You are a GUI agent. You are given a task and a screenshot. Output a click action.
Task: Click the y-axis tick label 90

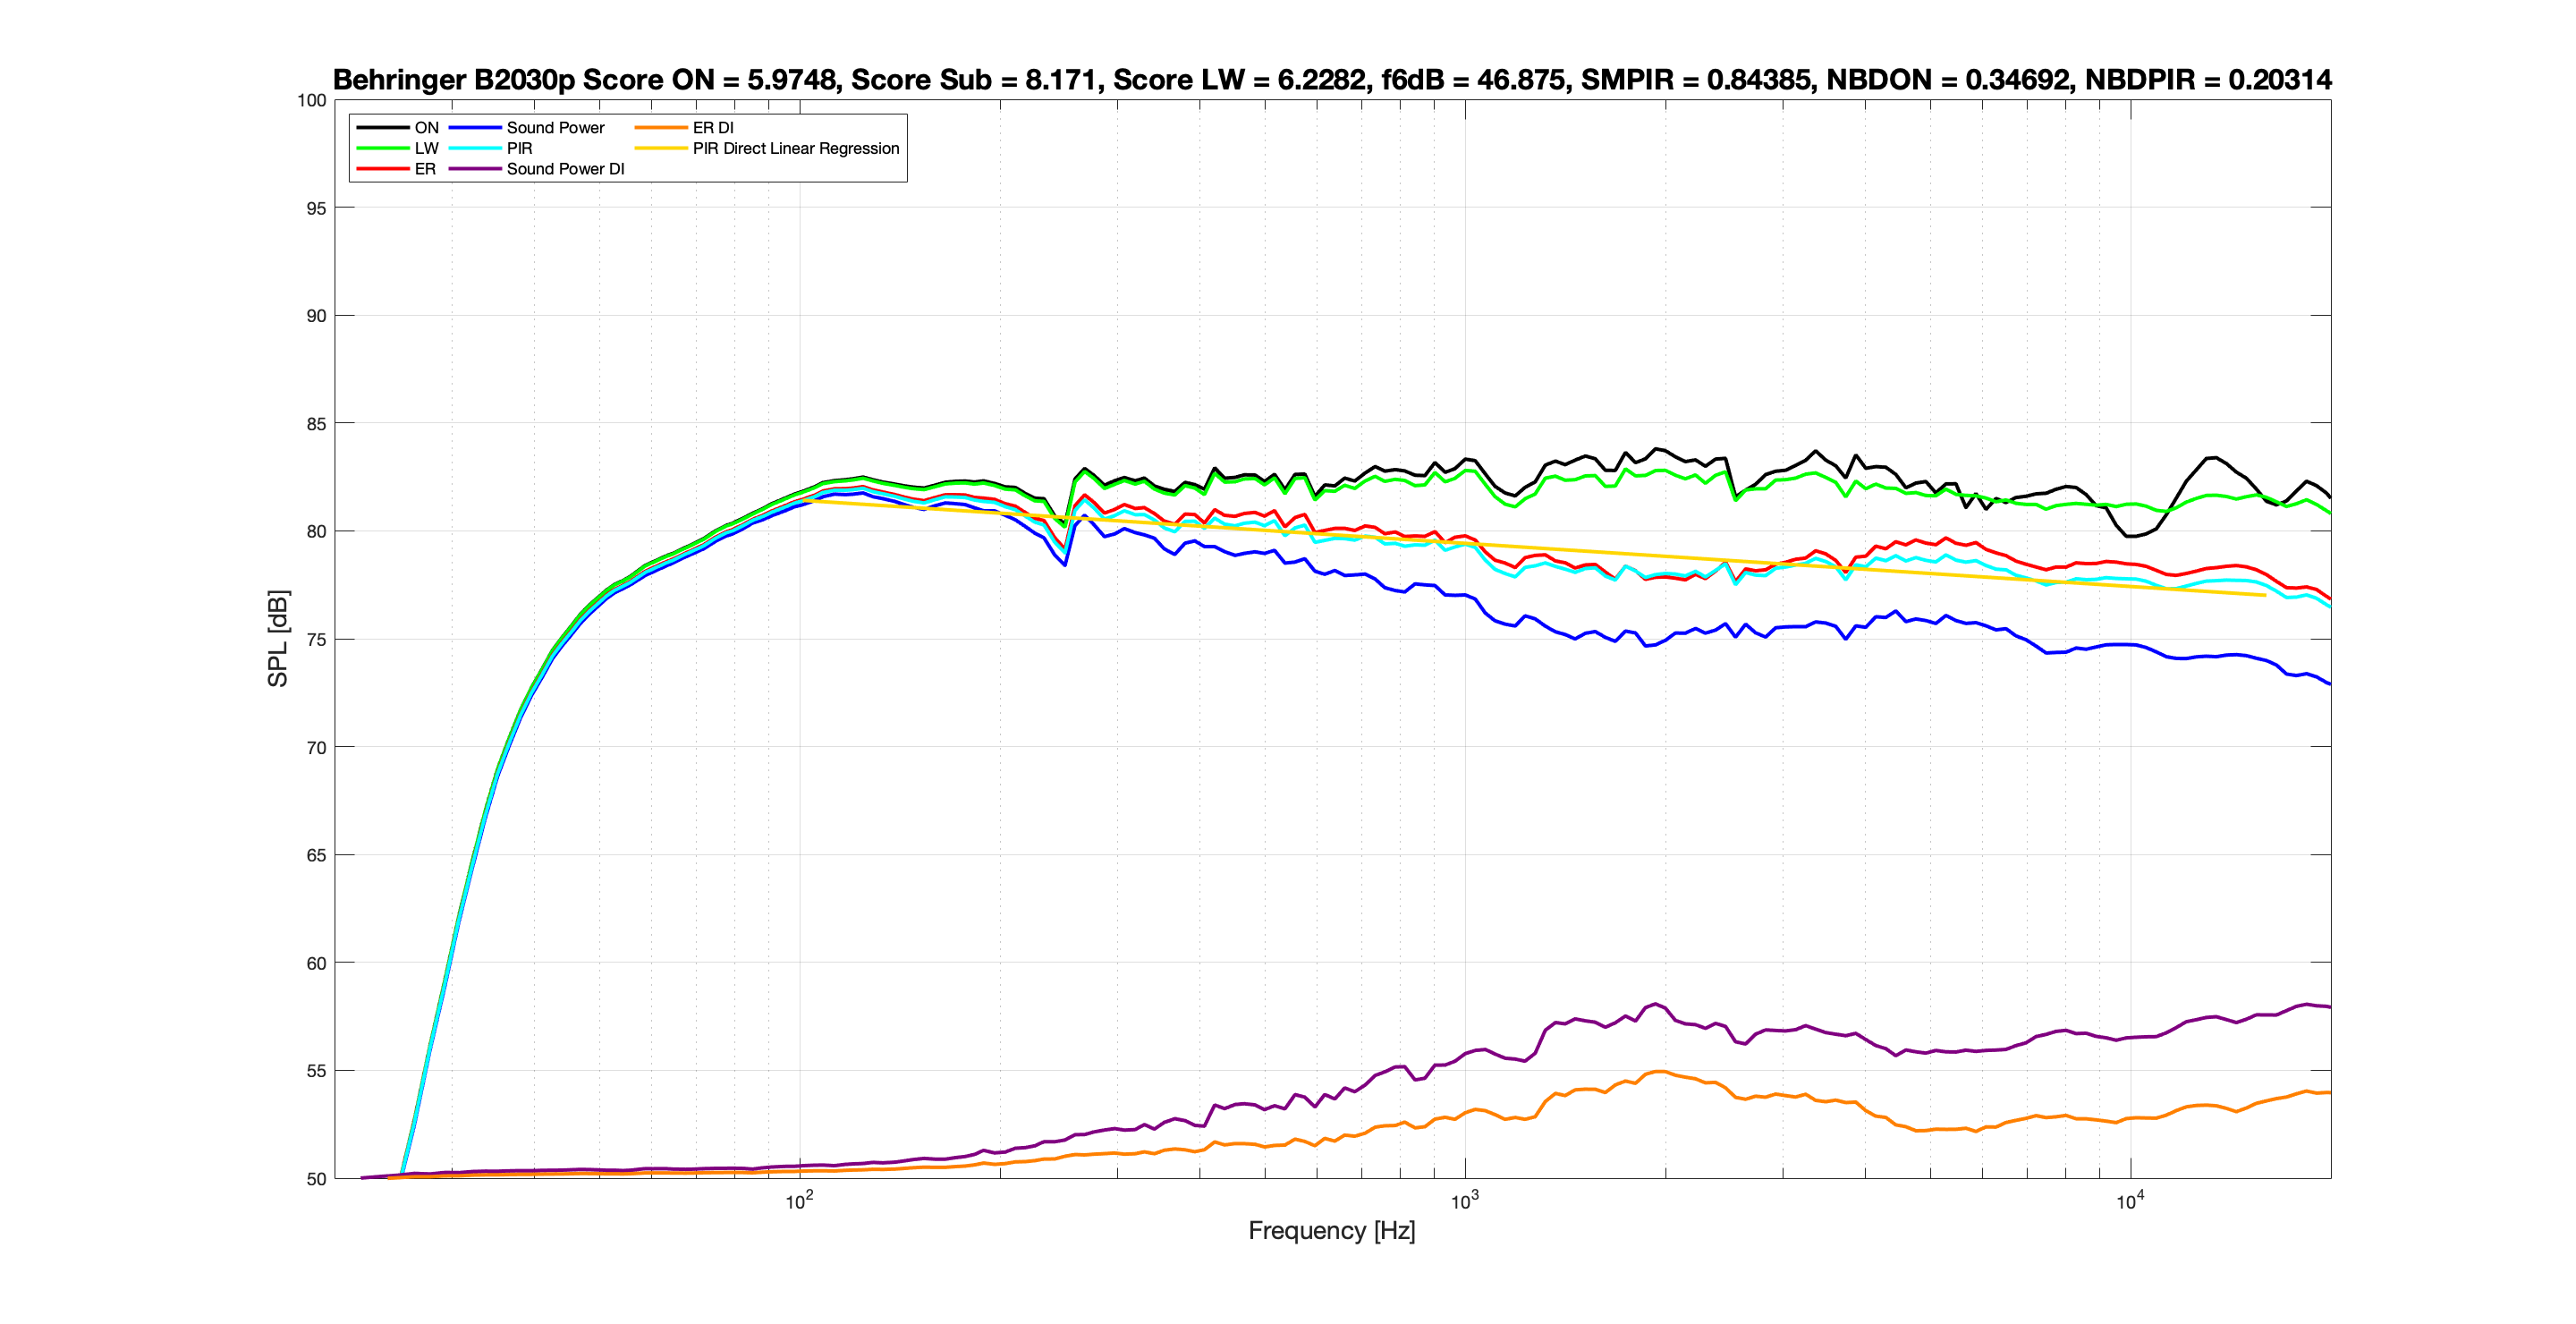[316, 316]
